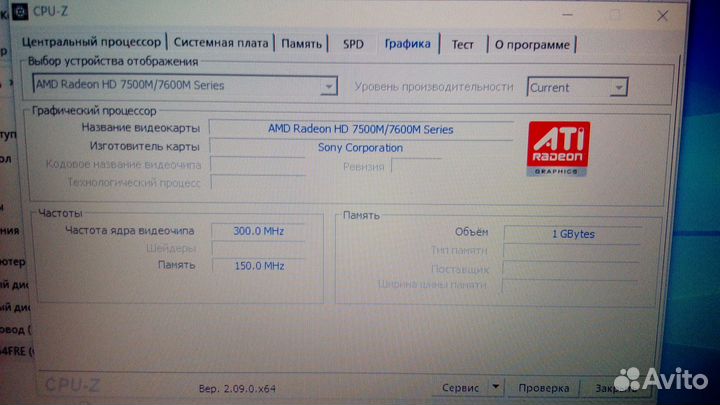
Task: Click the 1 GBytes memory size value
Action: 573,234
